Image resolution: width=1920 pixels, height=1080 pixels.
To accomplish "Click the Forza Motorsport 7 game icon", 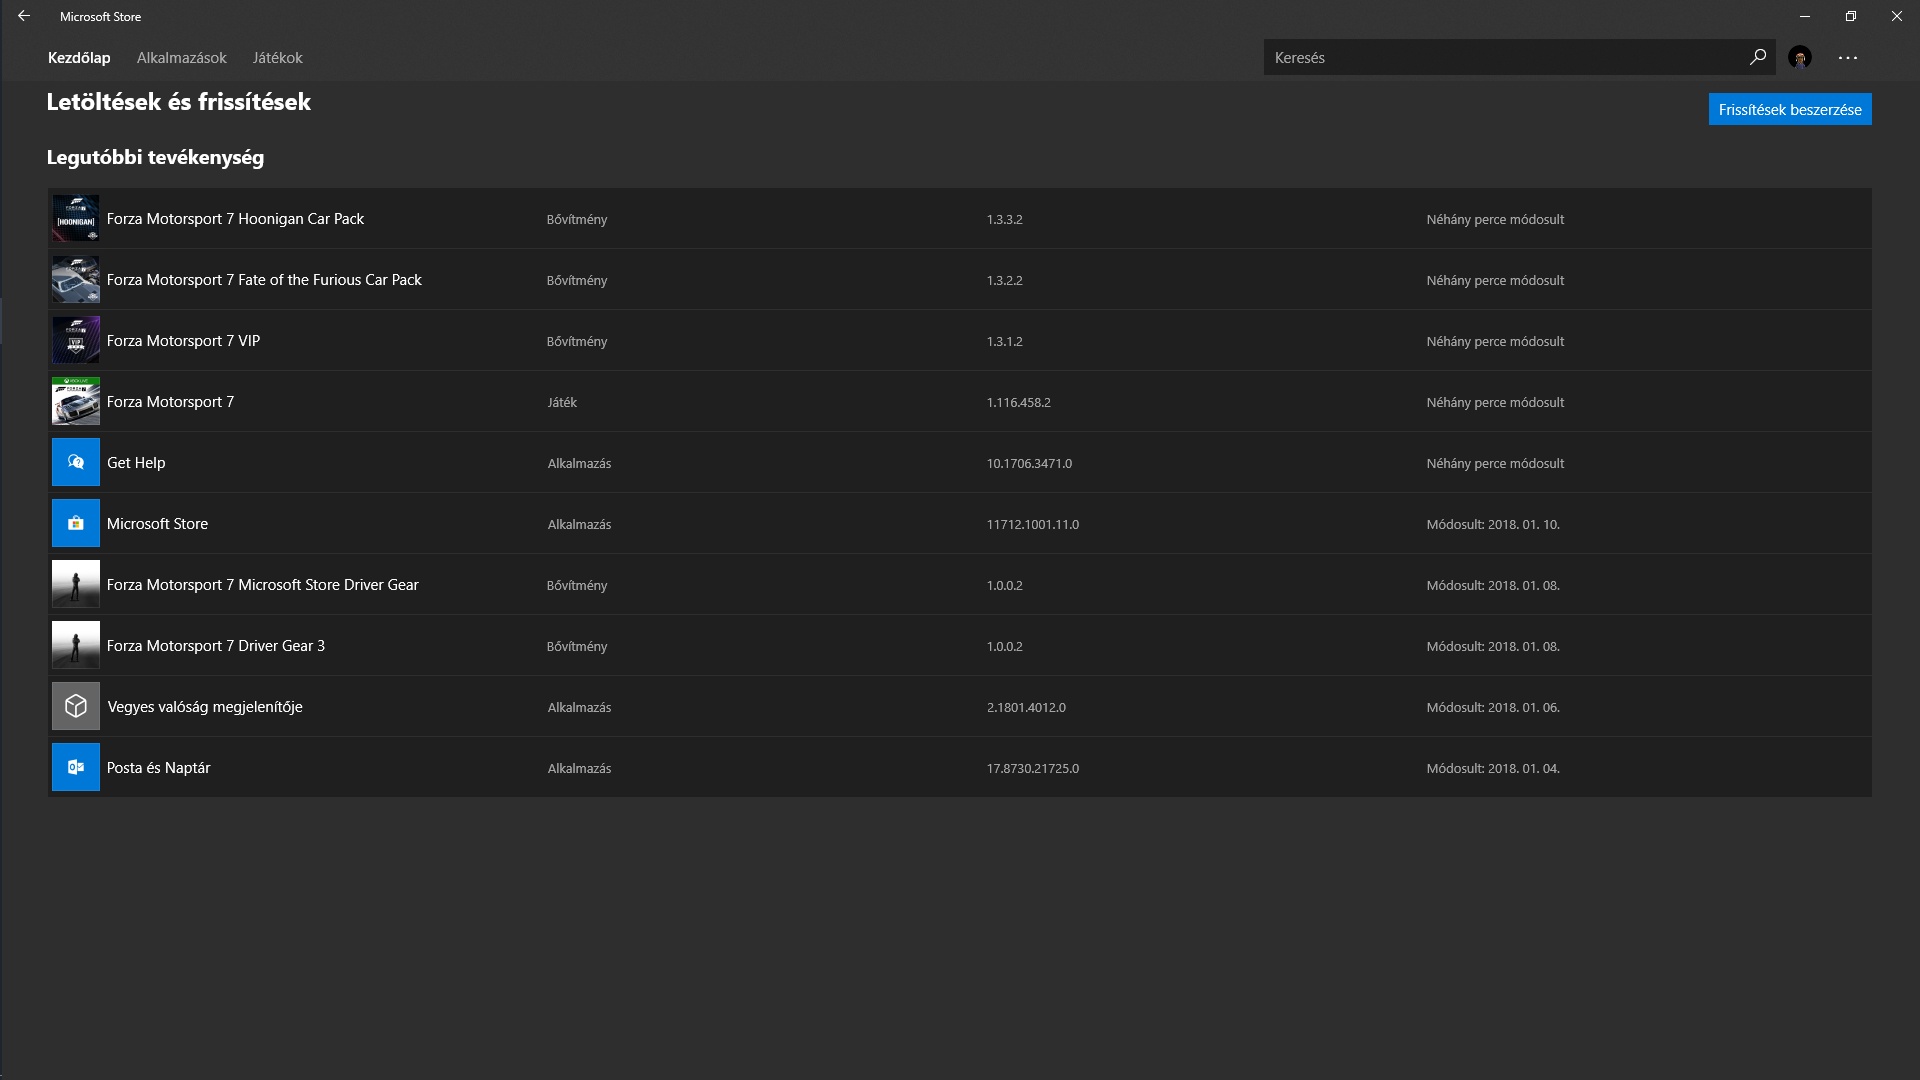I will click(76, 401).
